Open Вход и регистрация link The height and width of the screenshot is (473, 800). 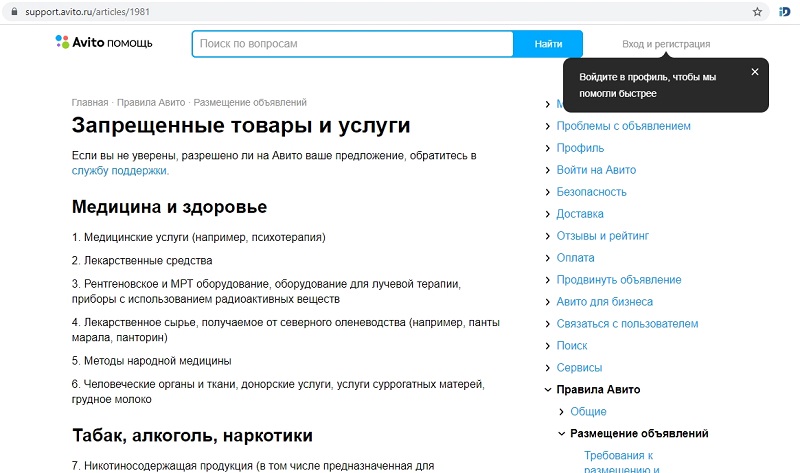pos(666,44)
